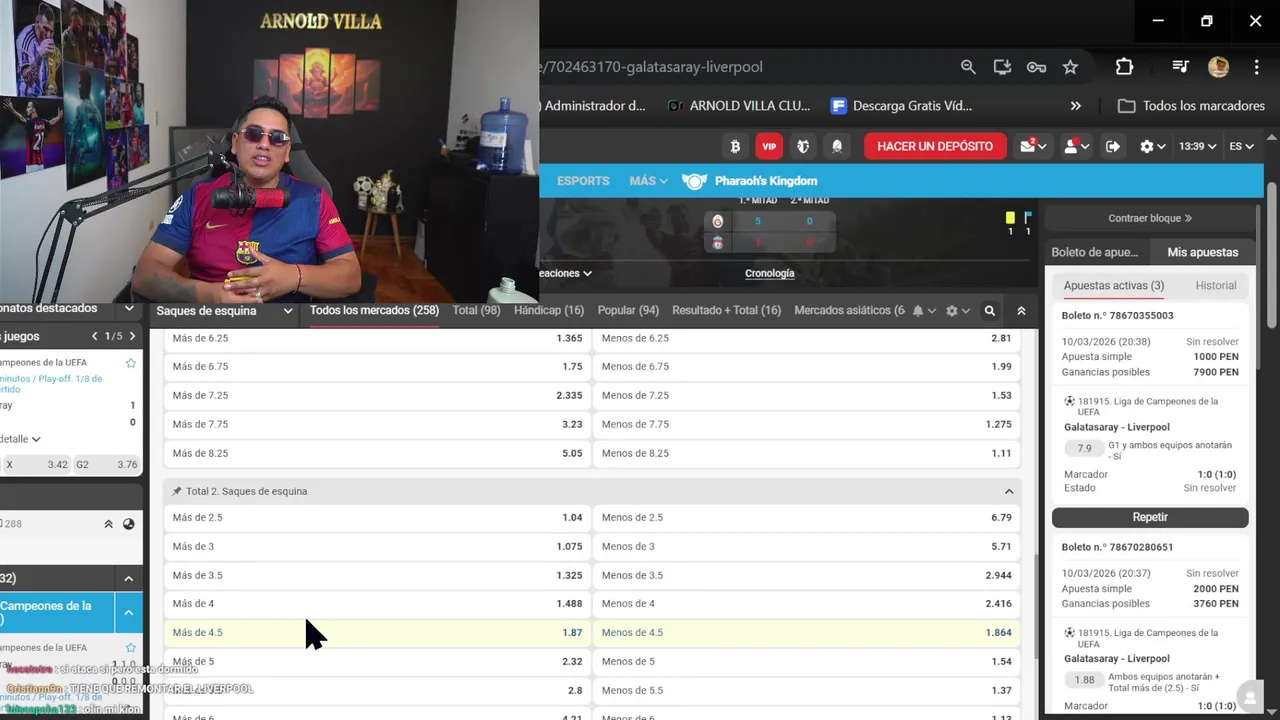Select Más de 6.25 odds 1.365
The image size is (1280, 720).
377,338
